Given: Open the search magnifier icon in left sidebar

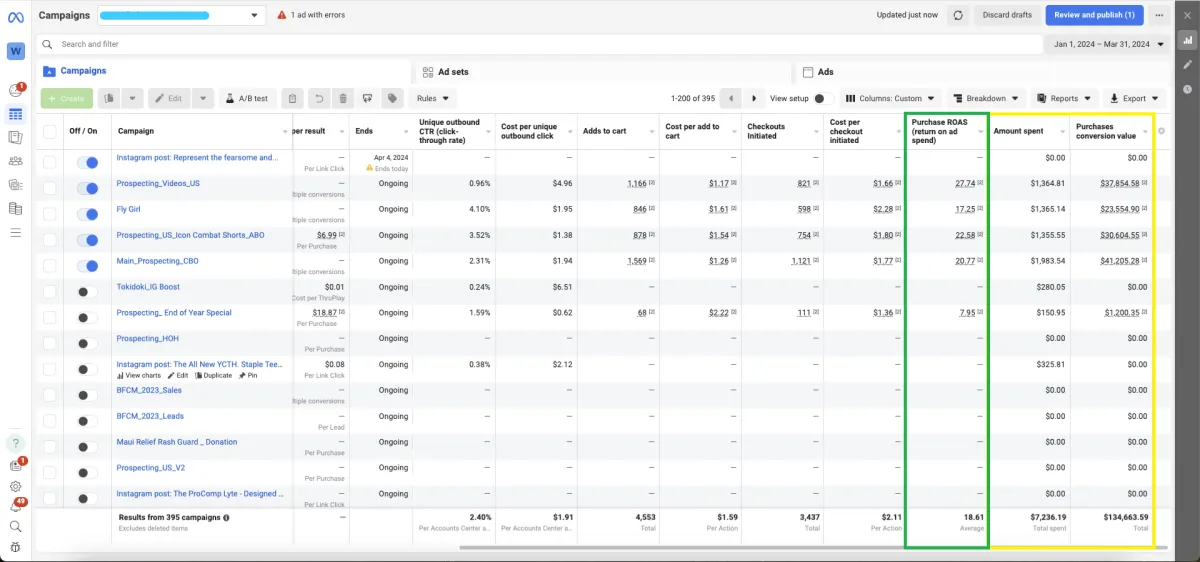Looking at the screenshot, I should [15, 526].
